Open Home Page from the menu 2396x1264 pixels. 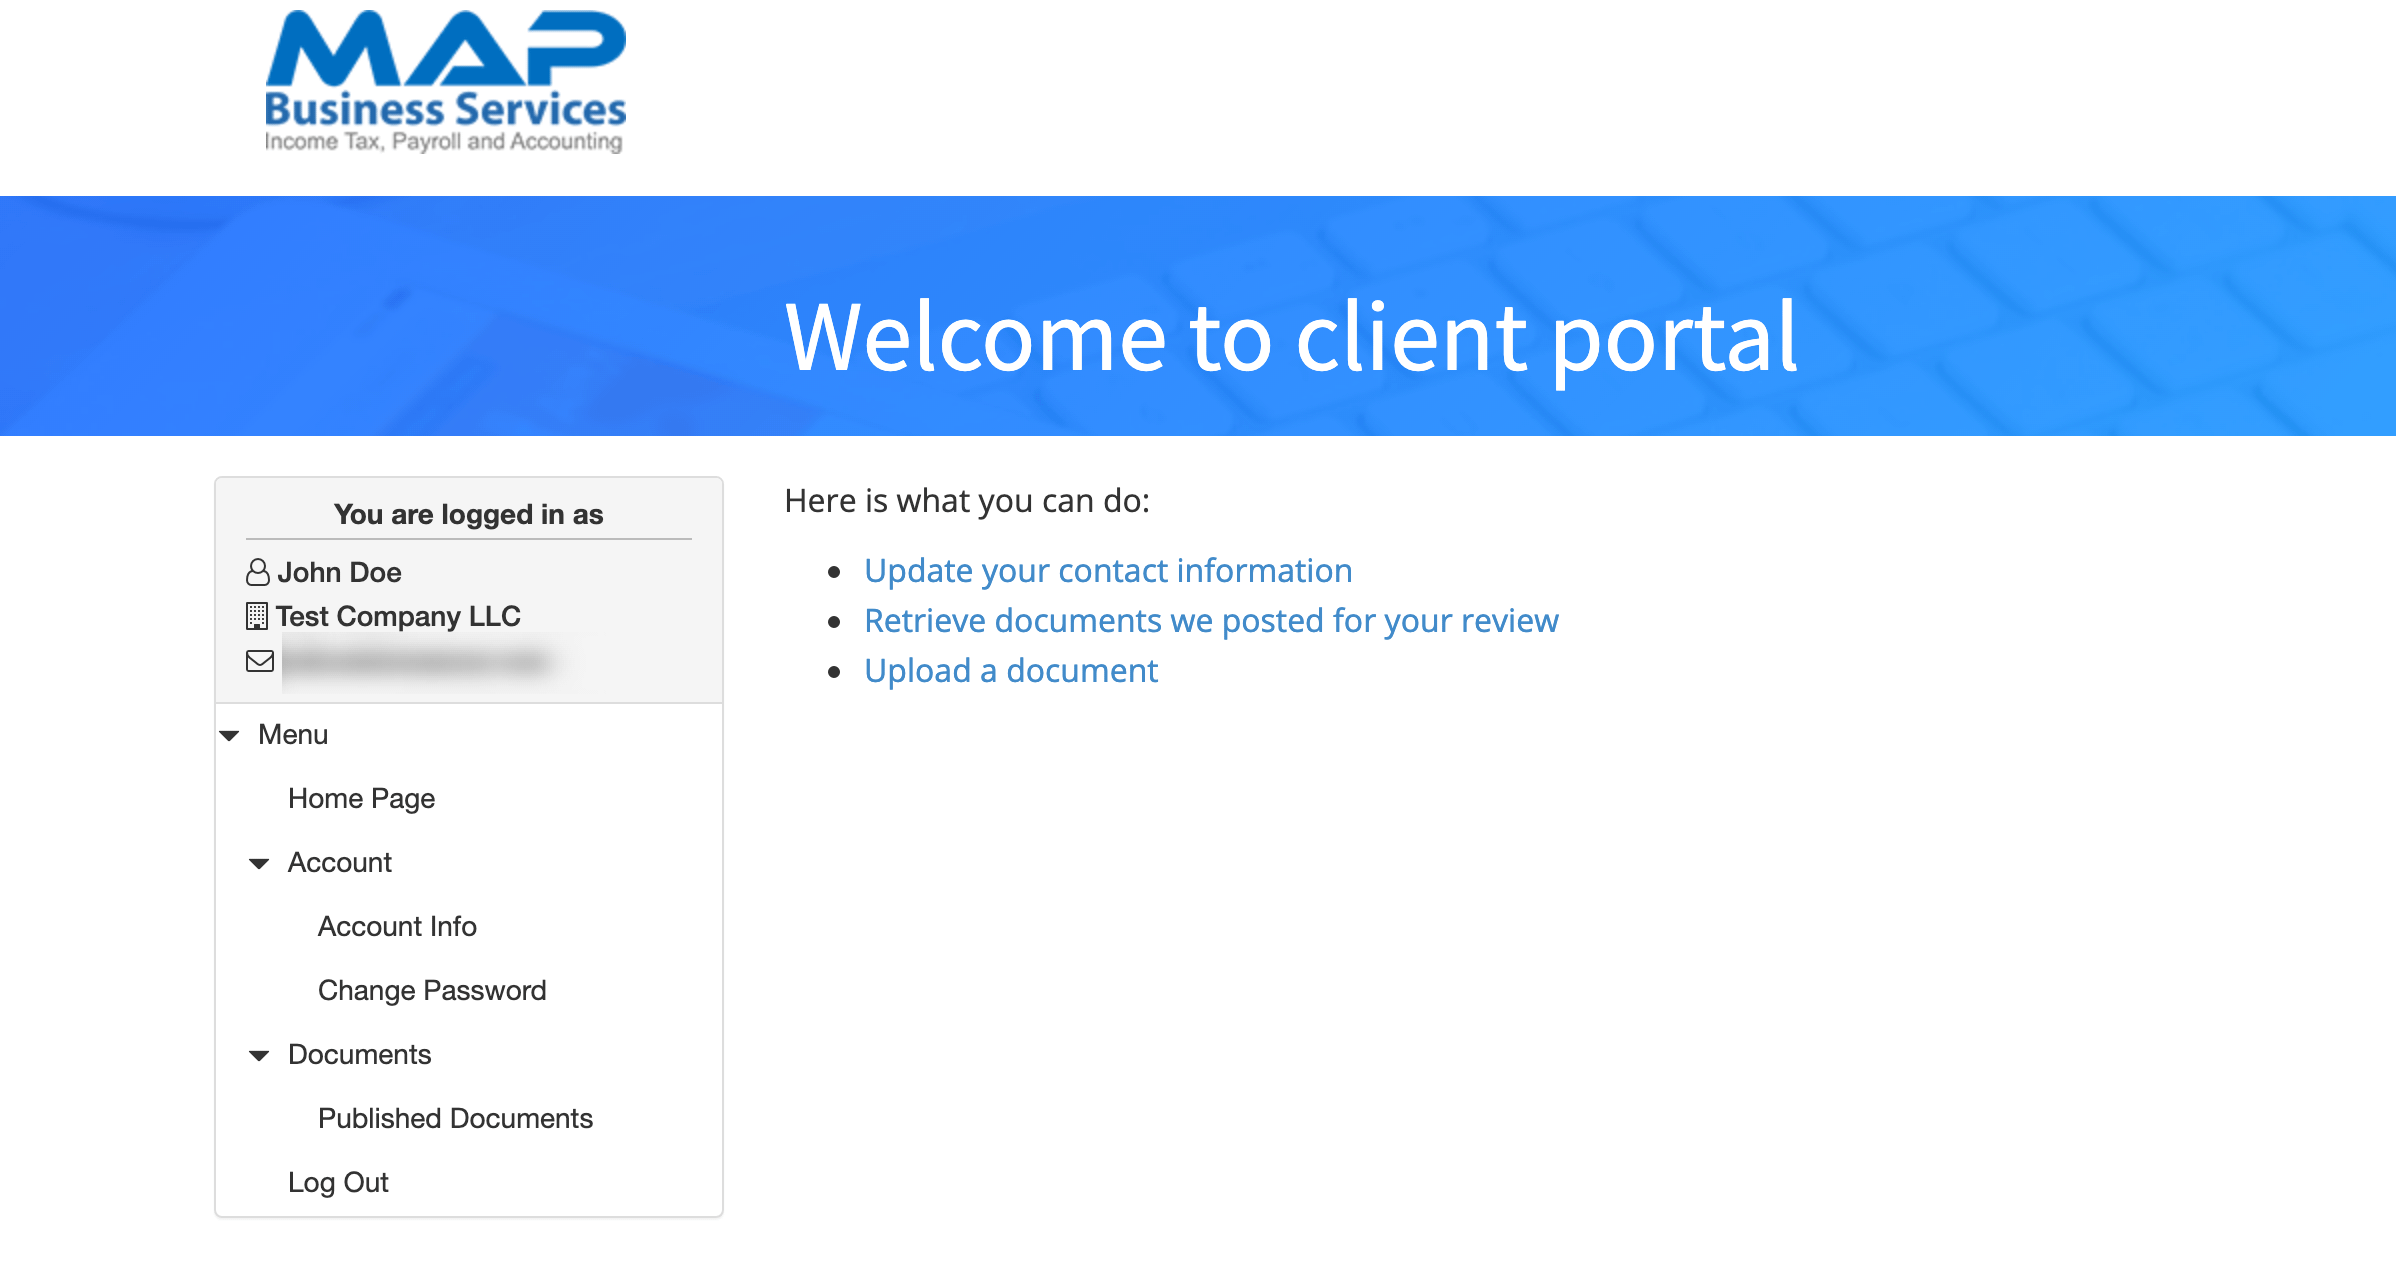361,798
